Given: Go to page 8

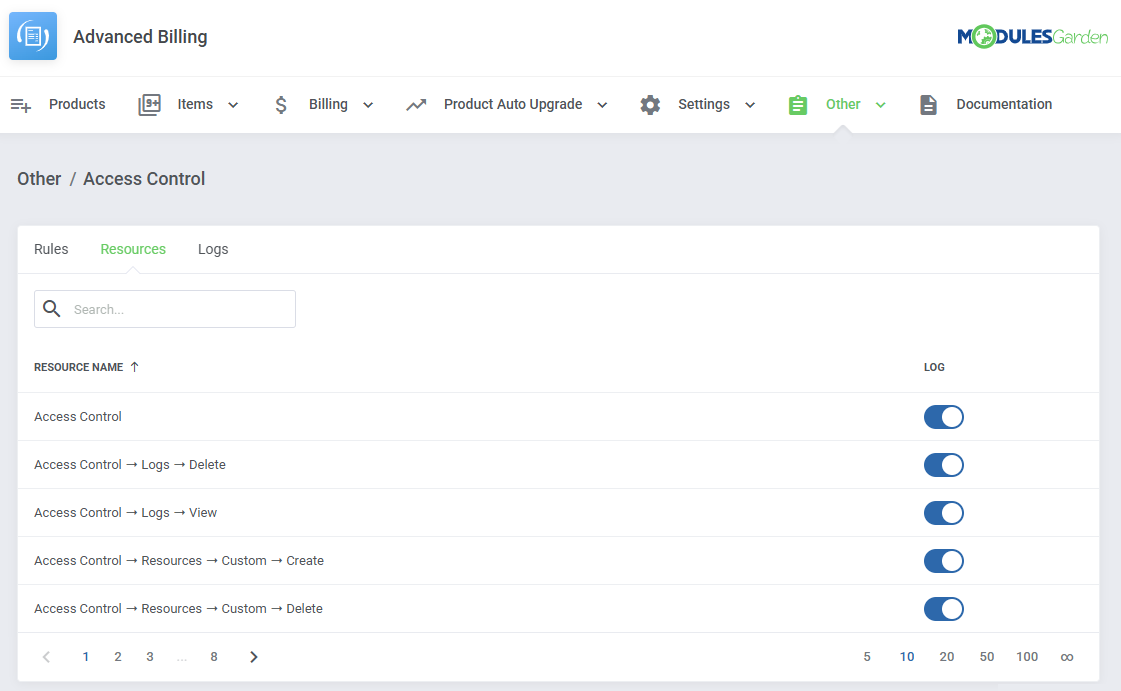Looking at the screenshot, I should (214, 657).
